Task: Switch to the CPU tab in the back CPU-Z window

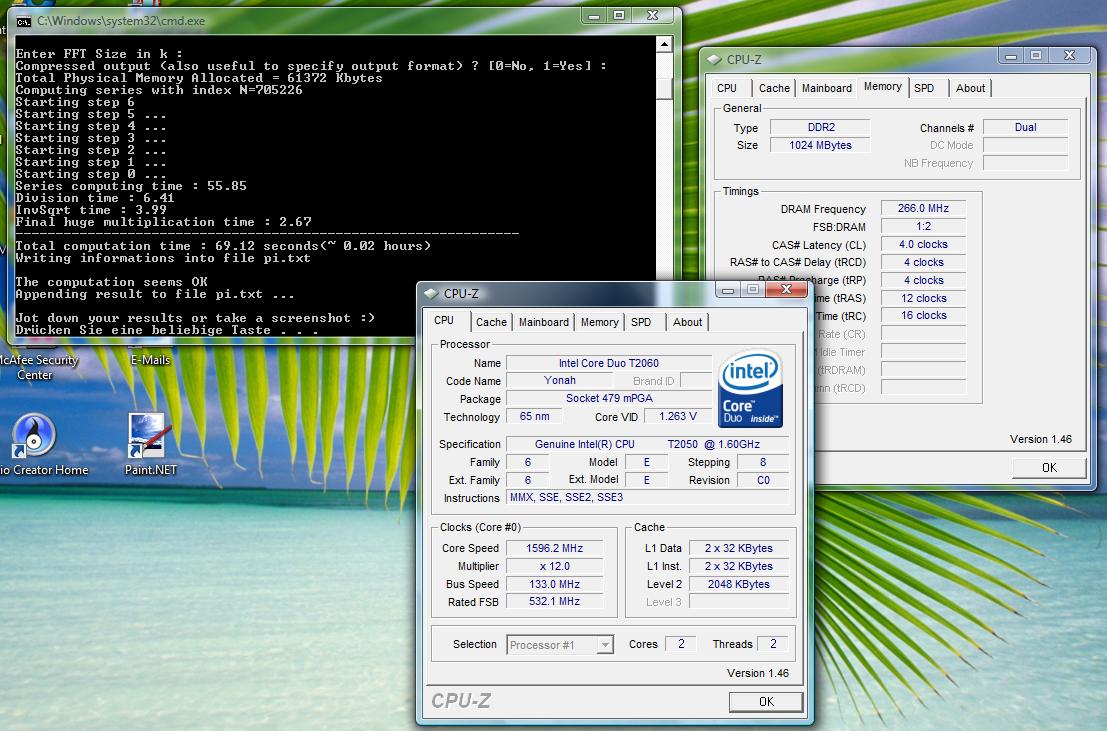Action: 726,88
